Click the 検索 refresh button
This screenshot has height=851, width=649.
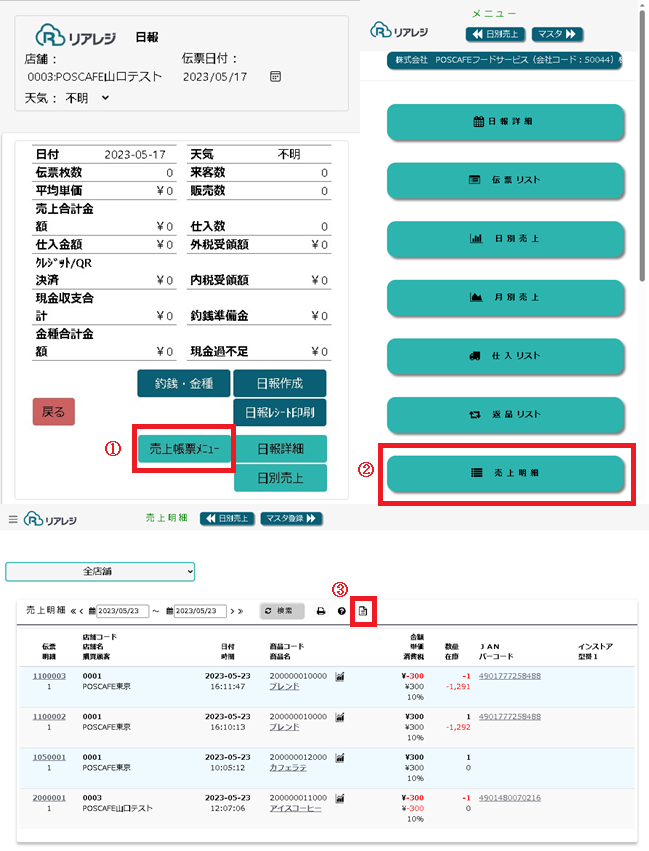point(282,611)
